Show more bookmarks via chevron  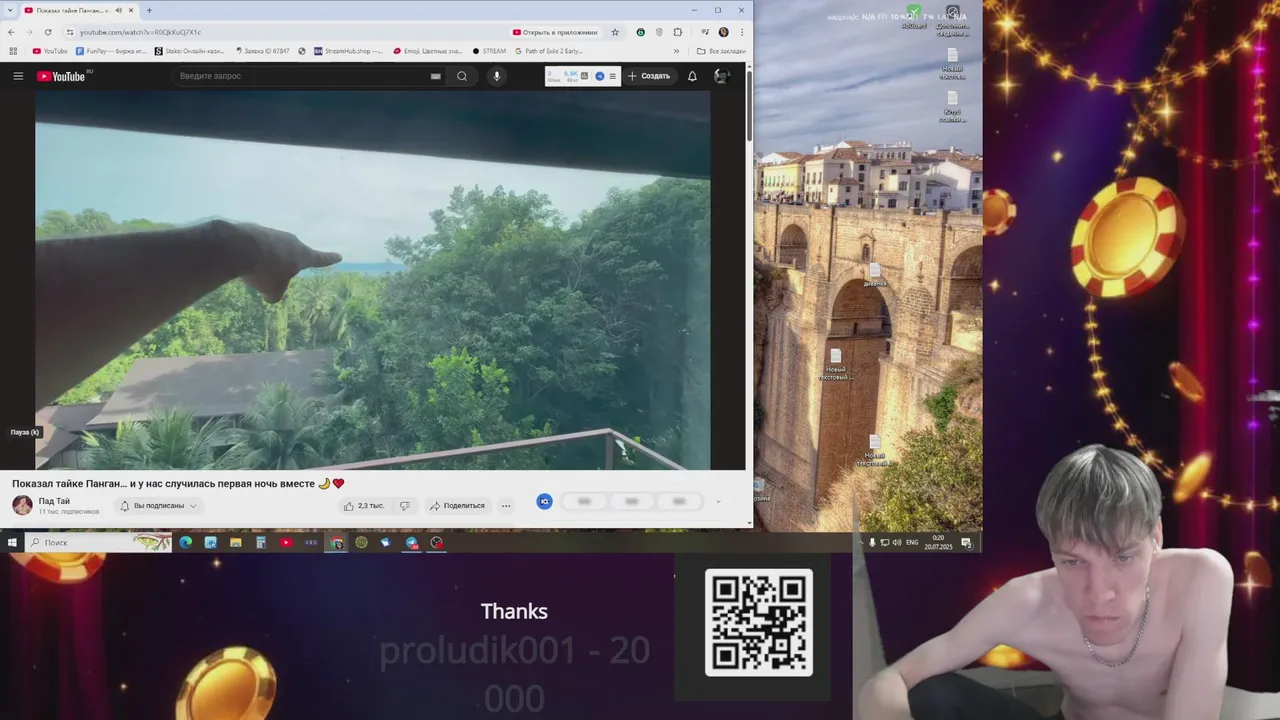pos(676,51)
